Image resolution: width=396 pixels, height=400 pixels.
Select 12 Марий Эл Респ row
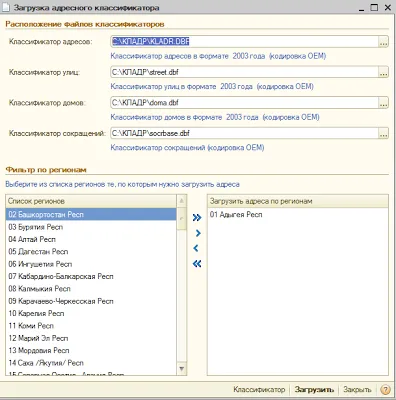click(x=91, y=338)
